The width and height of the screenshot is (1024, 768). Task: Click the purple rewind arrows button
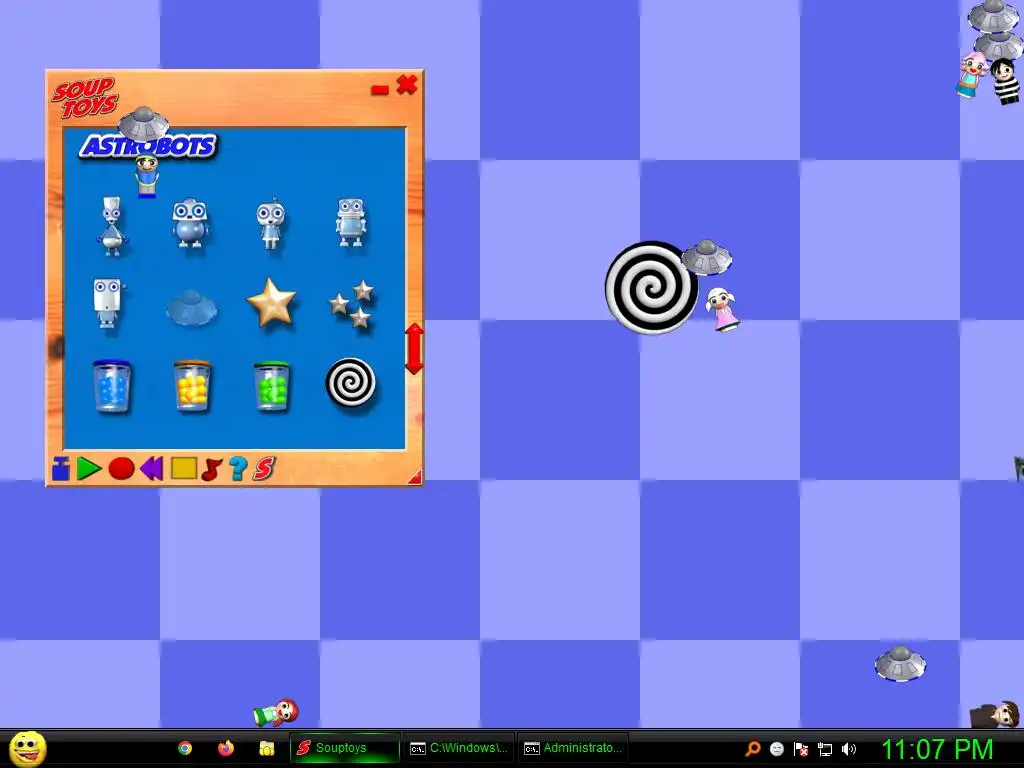(x=152, y=468)
